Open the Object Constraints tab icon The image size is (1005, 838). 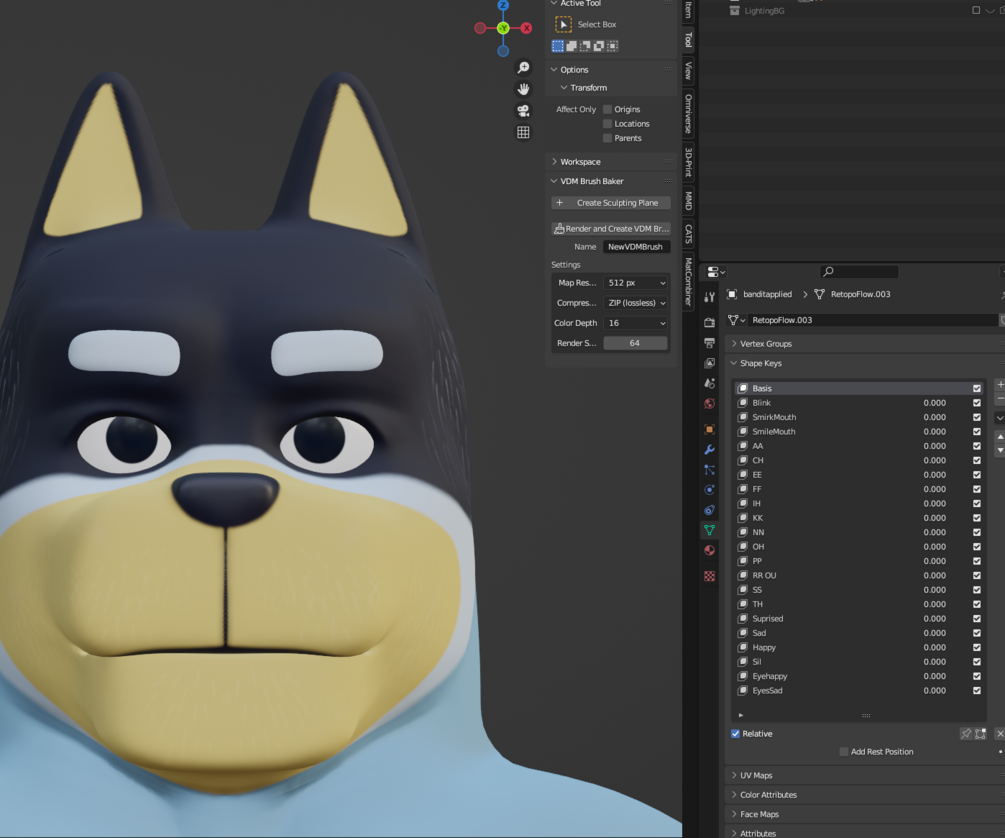pos(710,510)
